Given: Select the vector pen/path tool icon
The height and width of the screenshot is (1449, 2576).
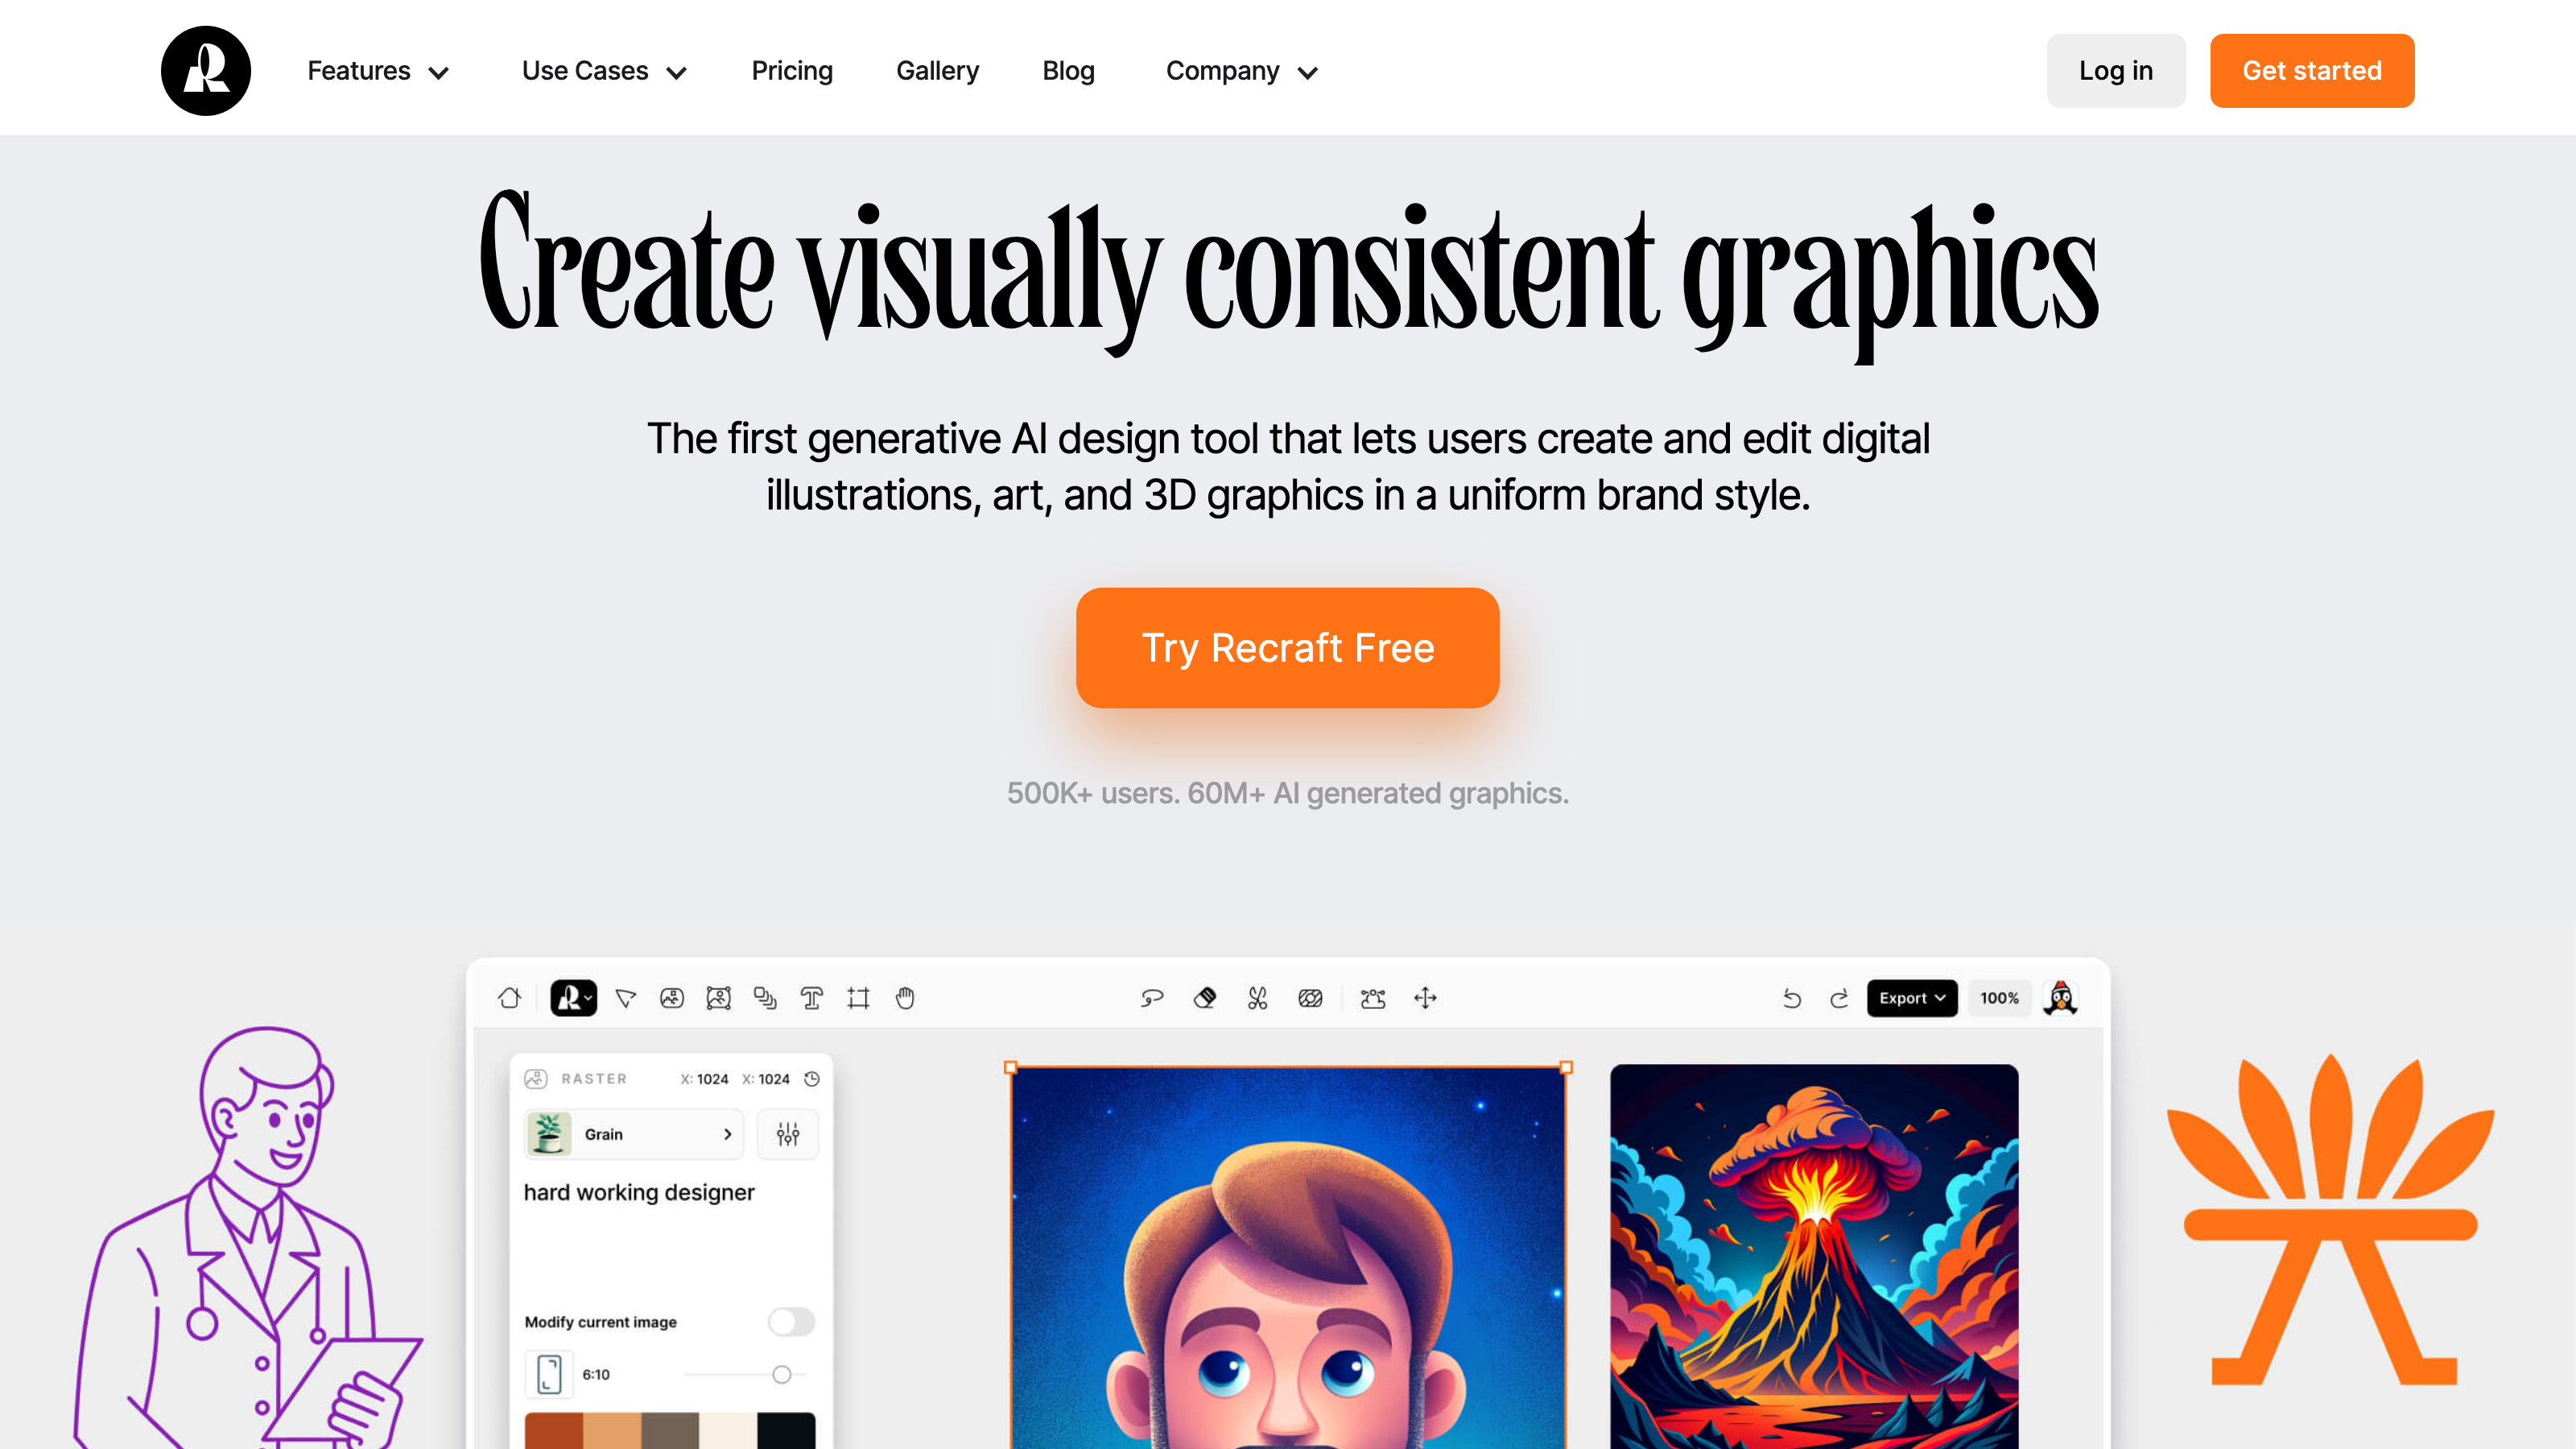Looking at the screenshot, I should click(x=626, y=998).
